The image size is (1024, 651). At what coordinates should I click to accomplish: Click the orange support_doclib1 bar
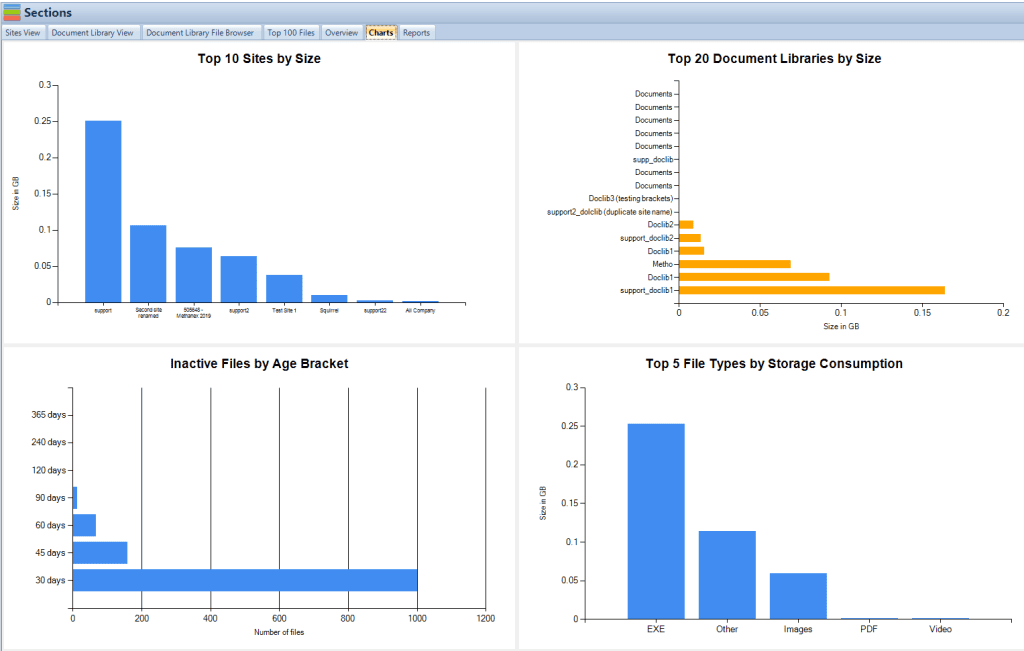point(811,290)
